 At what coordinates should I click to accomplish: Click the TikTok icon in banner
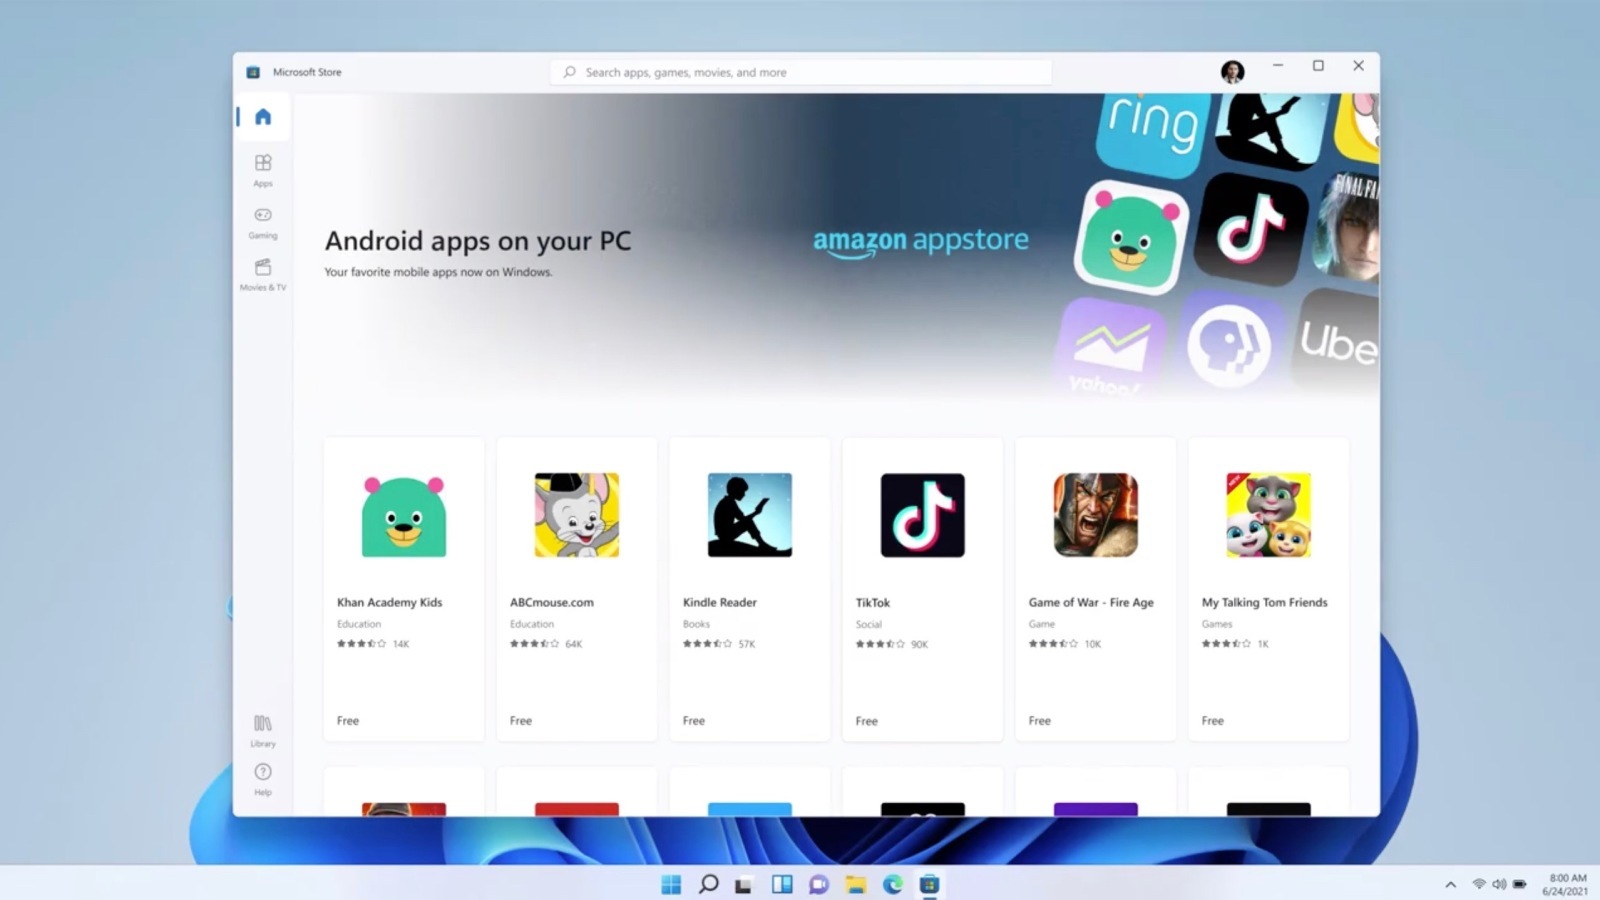coord(1251,230)
